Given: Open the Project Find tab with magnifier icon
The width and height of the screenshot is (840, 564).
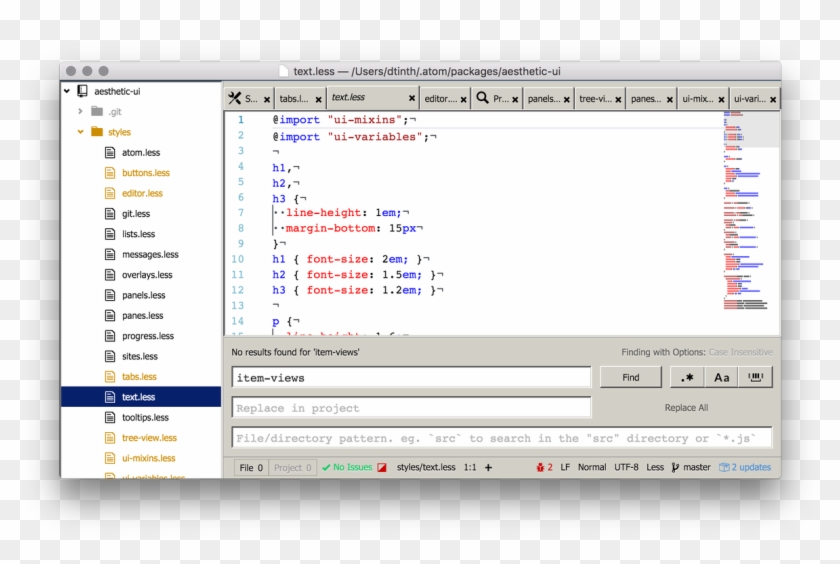Looking at the screenshot, I should (492, 99).
